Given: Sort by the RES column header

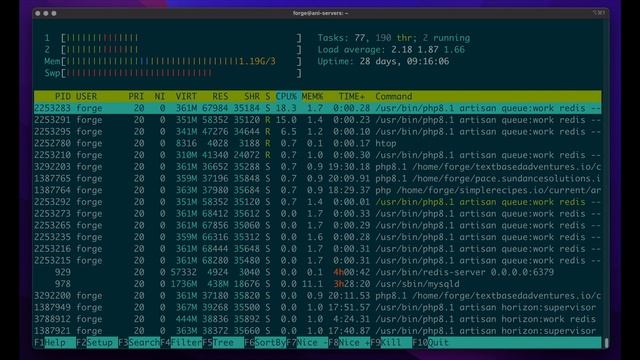Looking at the screenshot, I should (220, 96).
